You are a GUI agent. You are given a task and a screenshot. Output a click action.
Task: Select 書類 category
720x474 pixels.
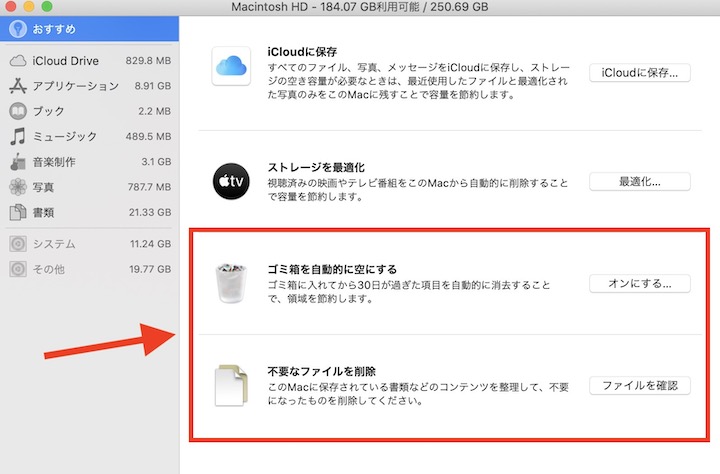tap(90, 212)
